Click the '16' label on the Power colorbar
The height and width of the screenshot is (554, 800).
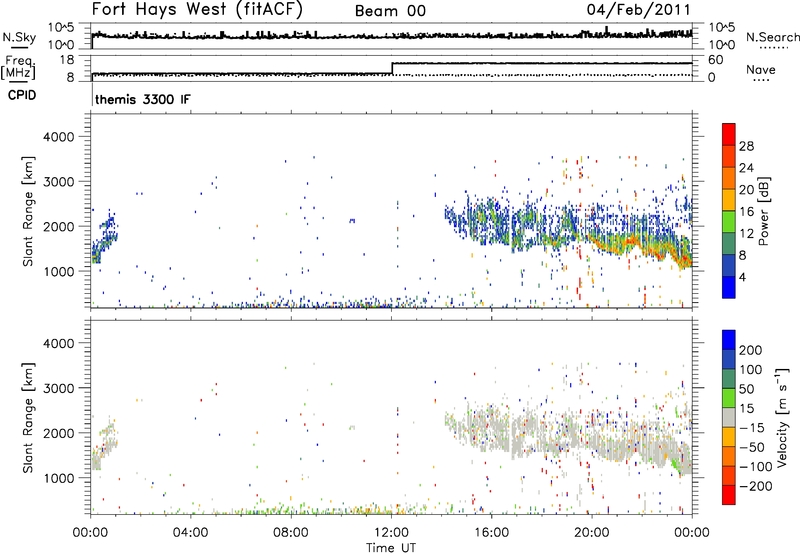click(746, 212)
